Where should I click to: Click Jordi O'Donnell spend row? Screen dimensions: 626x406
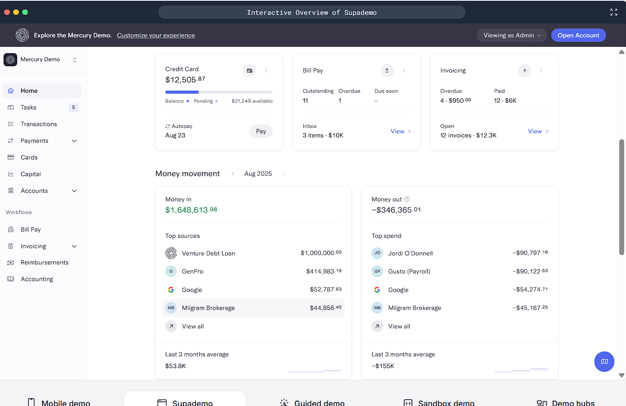[460, 253]
